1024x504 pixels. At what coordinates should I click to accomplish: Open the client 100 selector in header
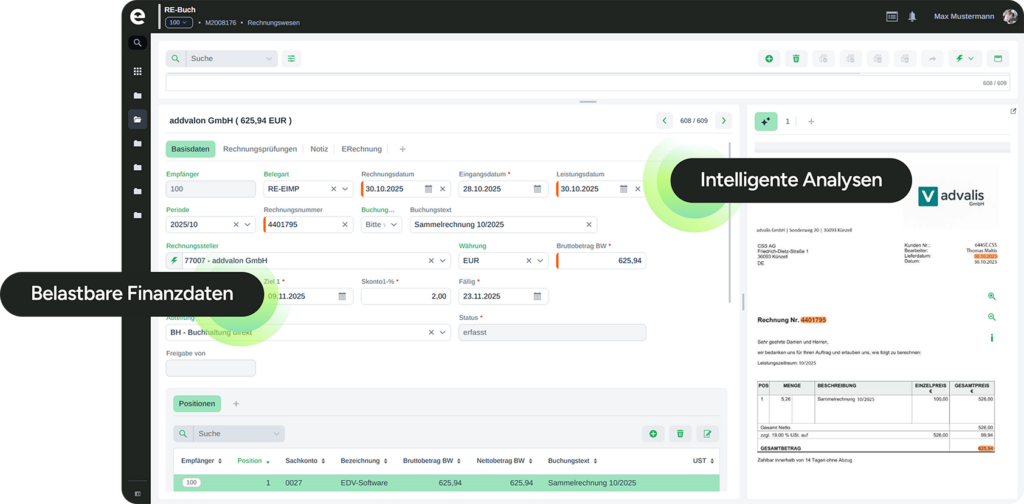(x=179, y=22)
